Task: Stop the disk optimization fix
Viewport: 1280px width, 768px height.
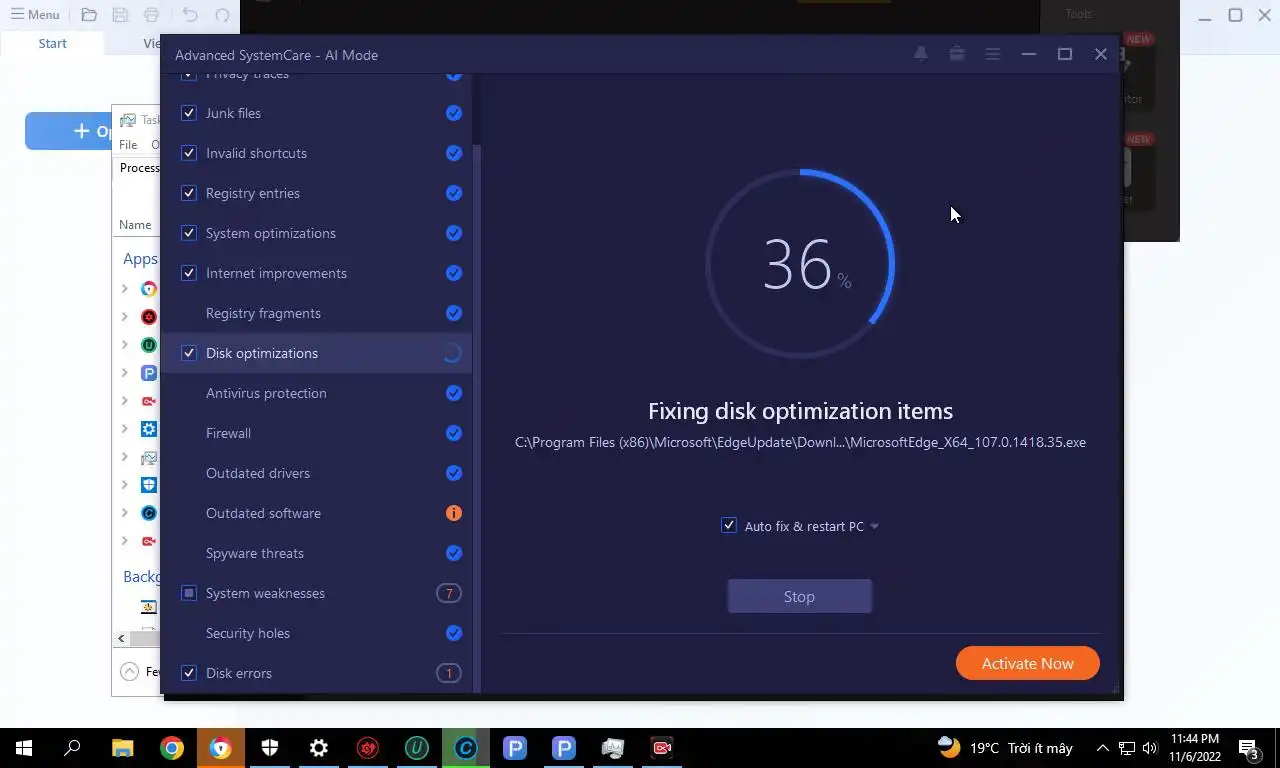Action: coord(799,596)
